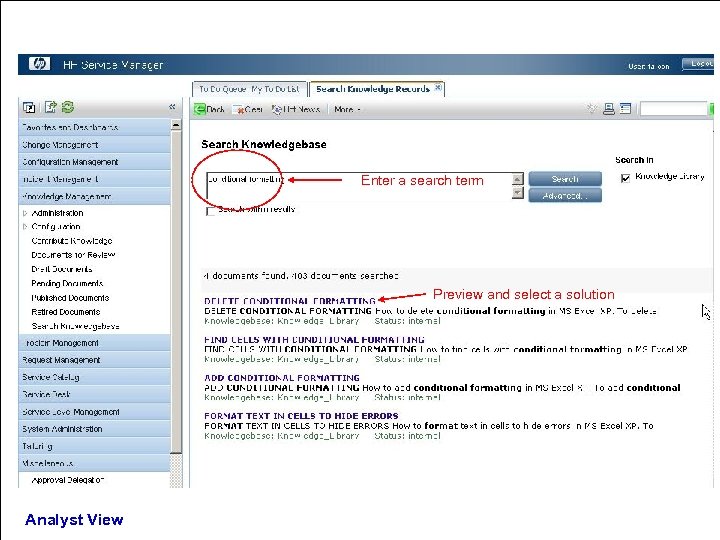Collapse the navigator with the double chevron
720x540 pixels.
[x=172, y=107]
